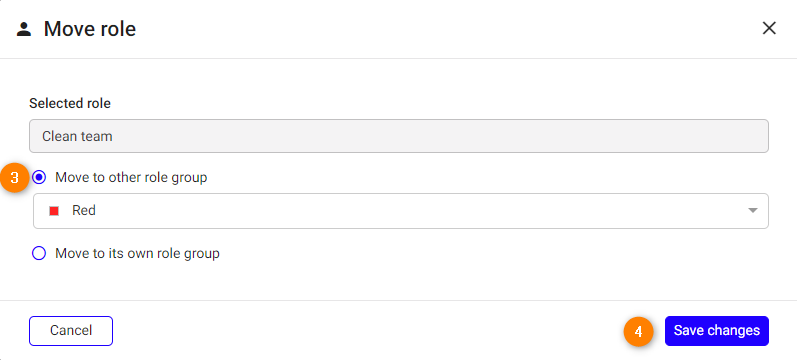
Task: Click the Clean team text
Action: click(77, 136)
